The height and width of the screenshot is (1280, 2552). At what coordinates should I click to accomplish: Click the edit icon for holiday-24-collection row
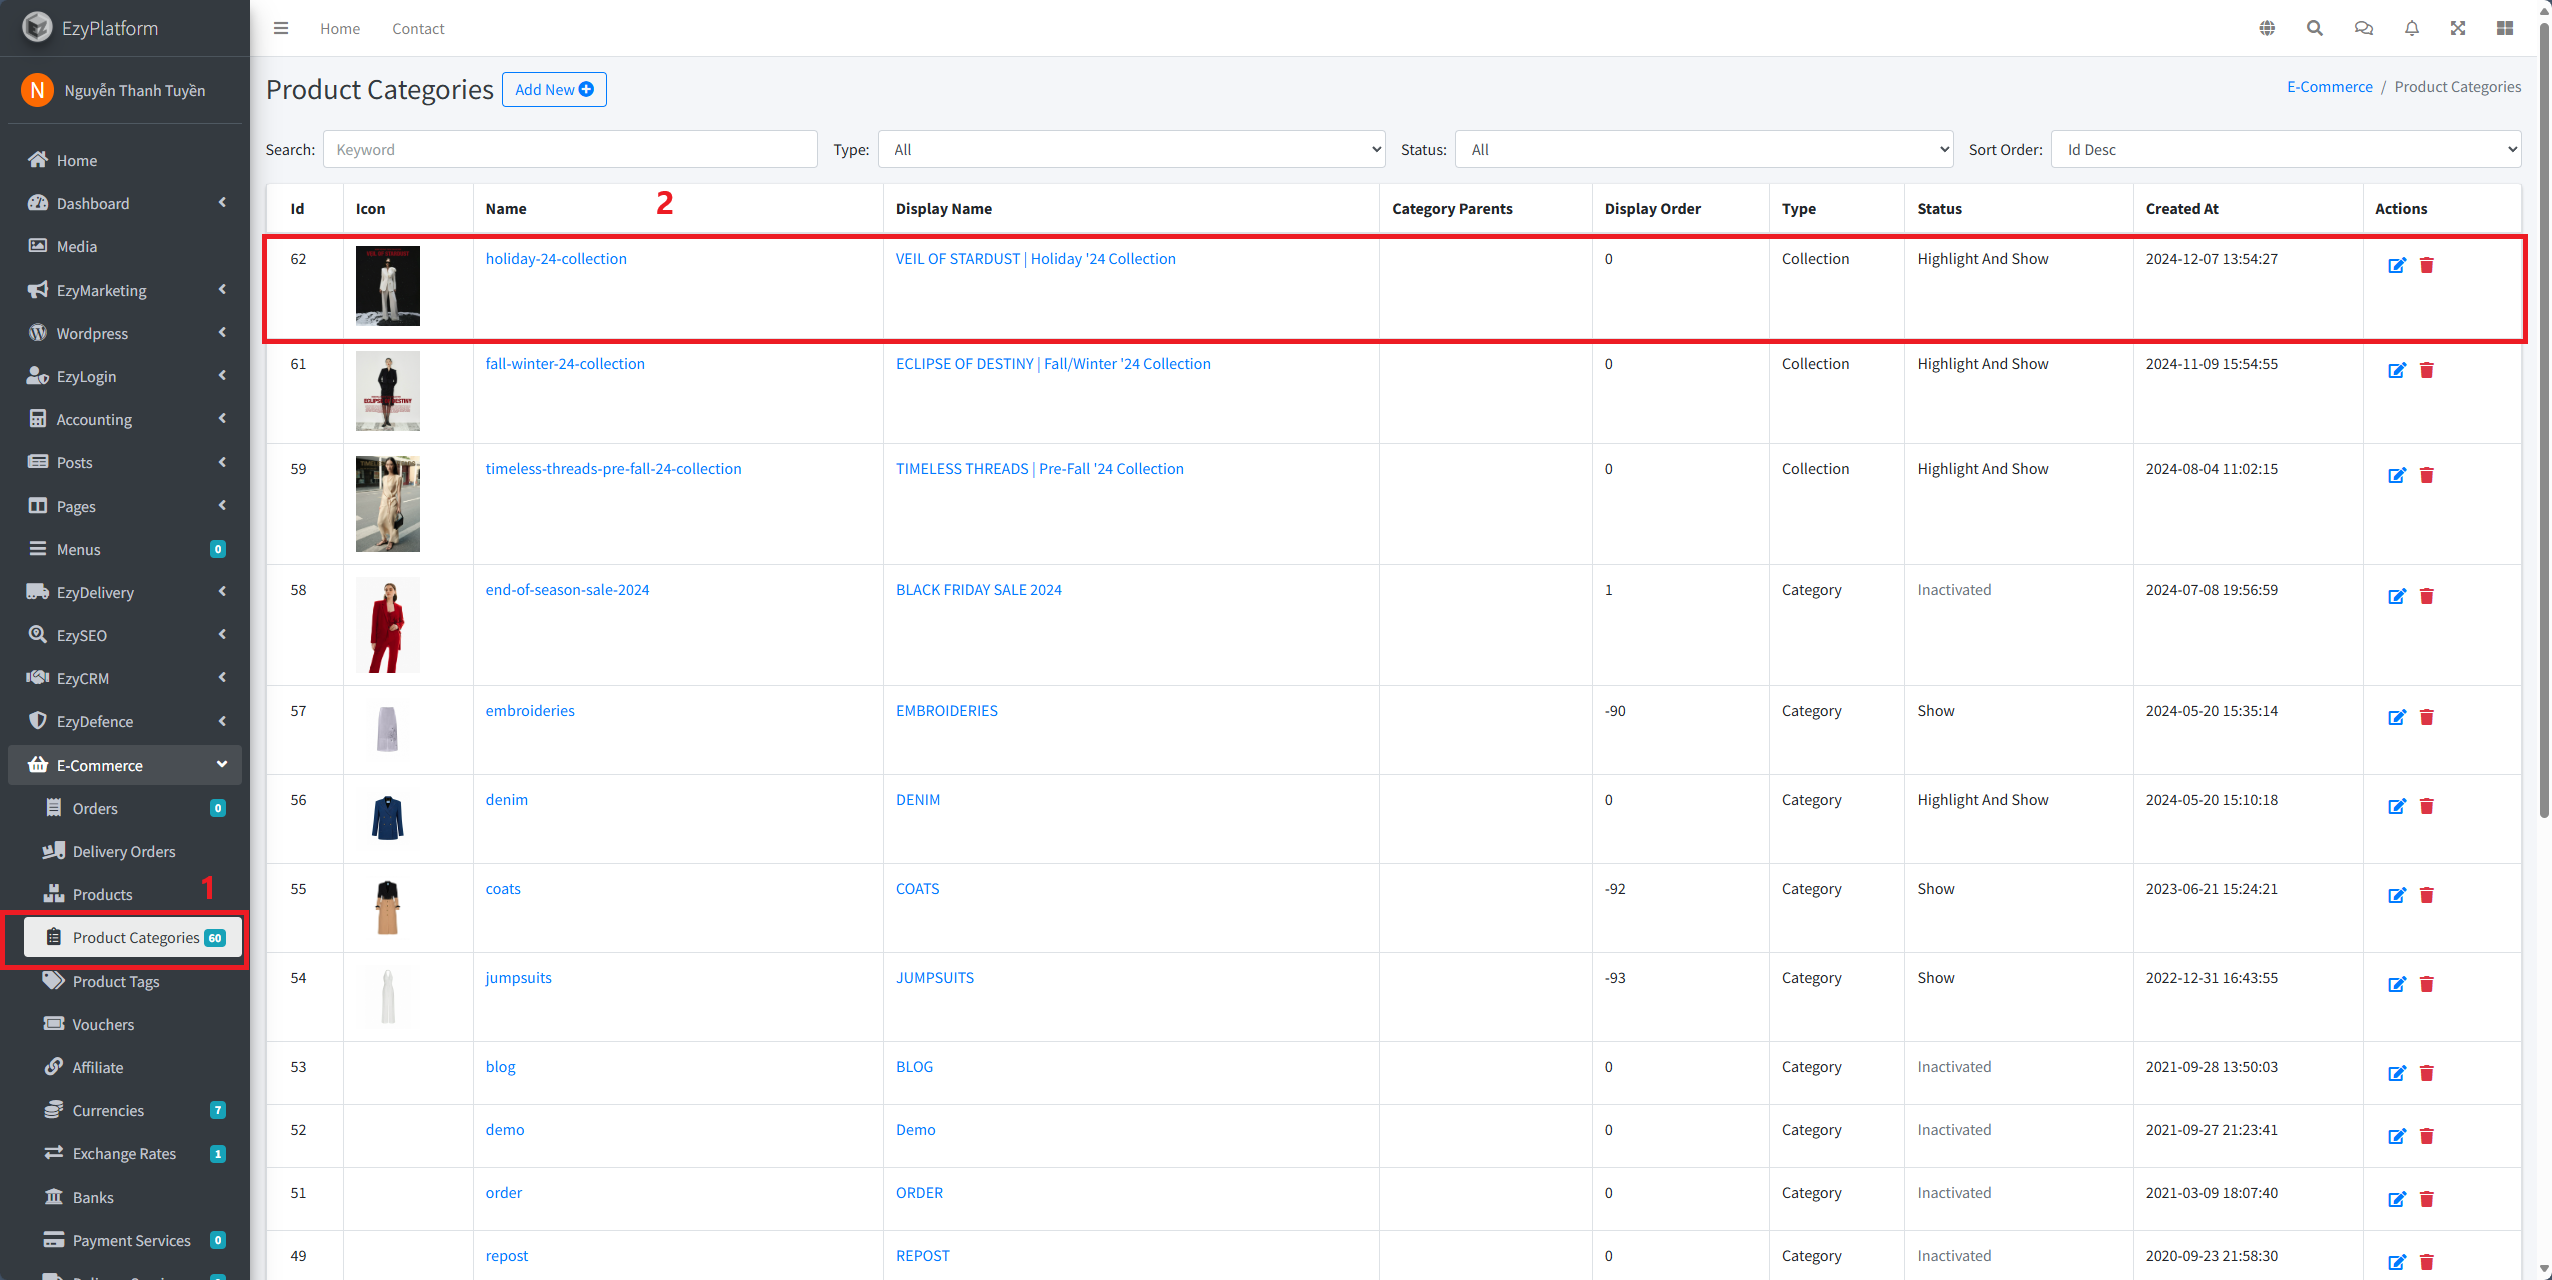tap(2396, 265)
